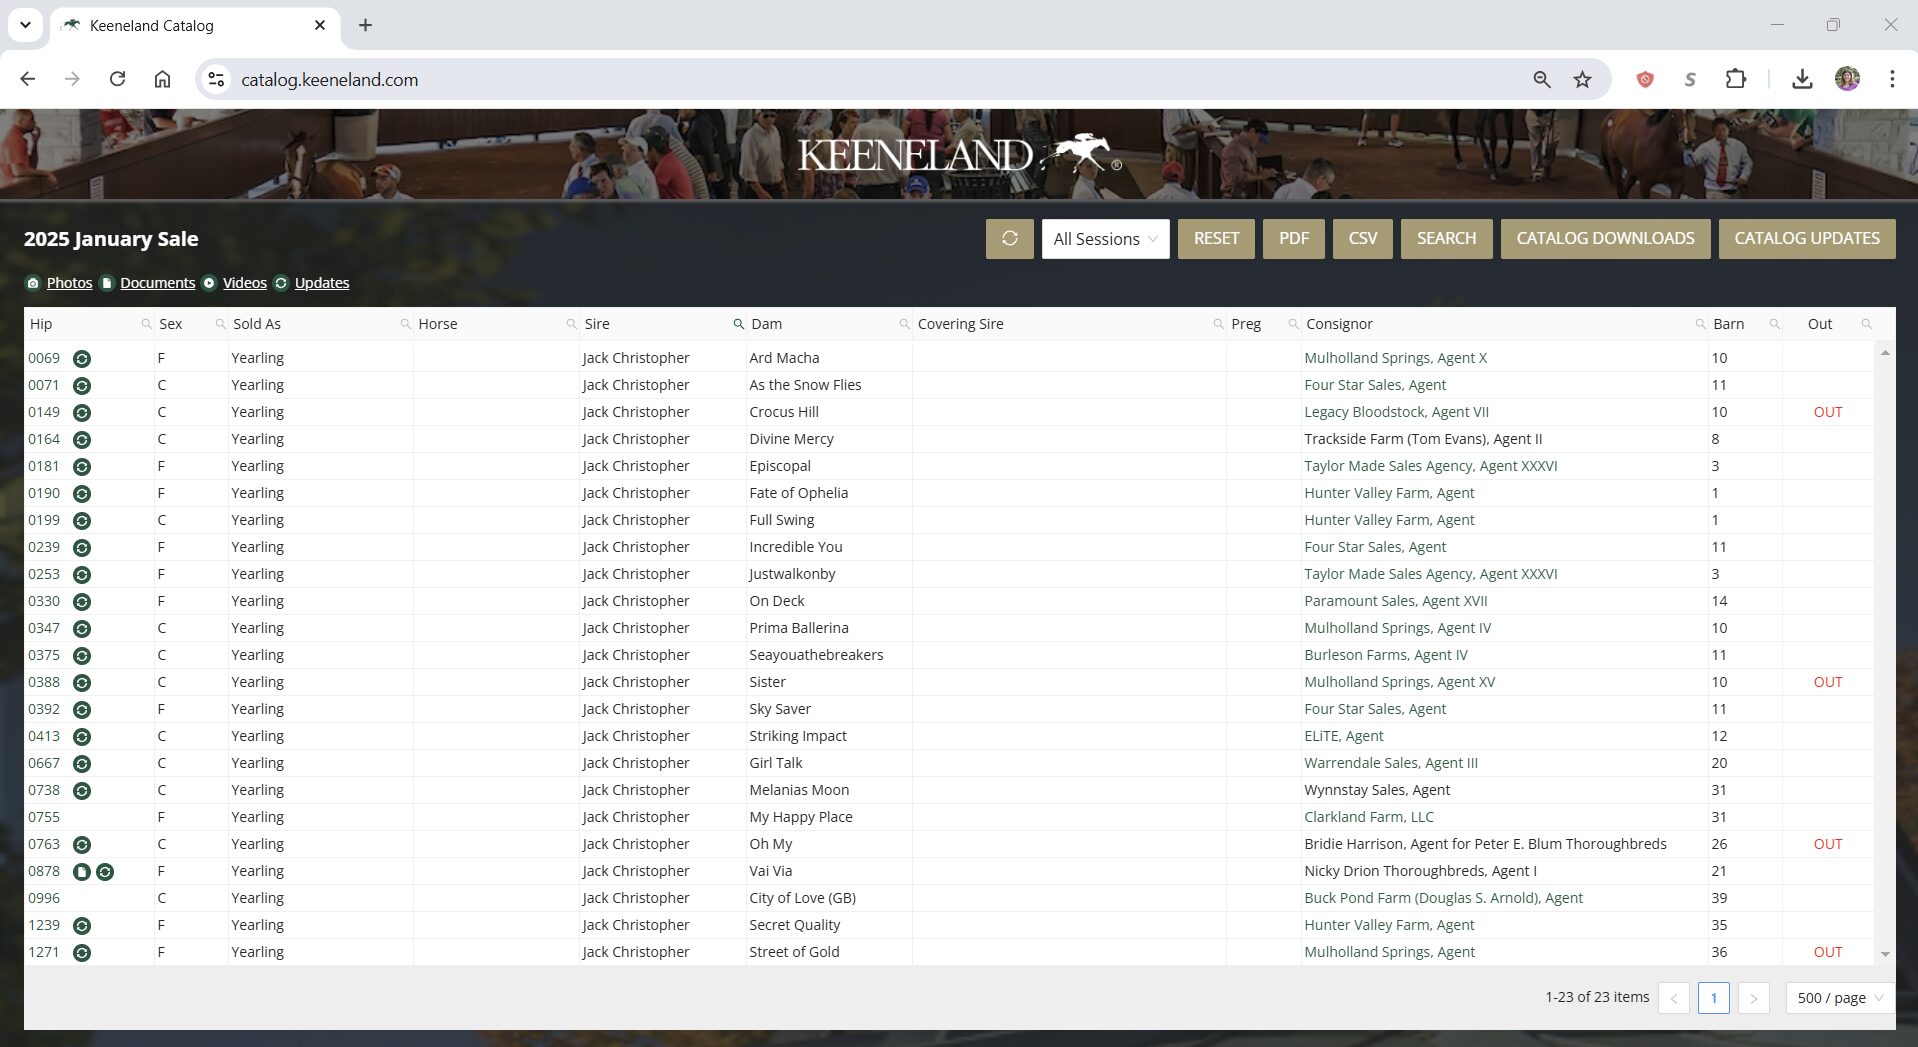Click the Consignor column search icon

tap(1700, 324)
